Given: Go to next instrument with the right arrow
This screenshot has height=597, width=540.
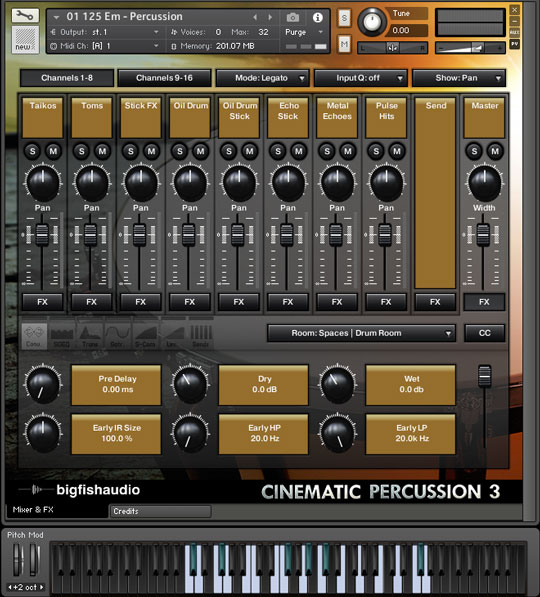Looking at the screenshot, I should 270,17.
